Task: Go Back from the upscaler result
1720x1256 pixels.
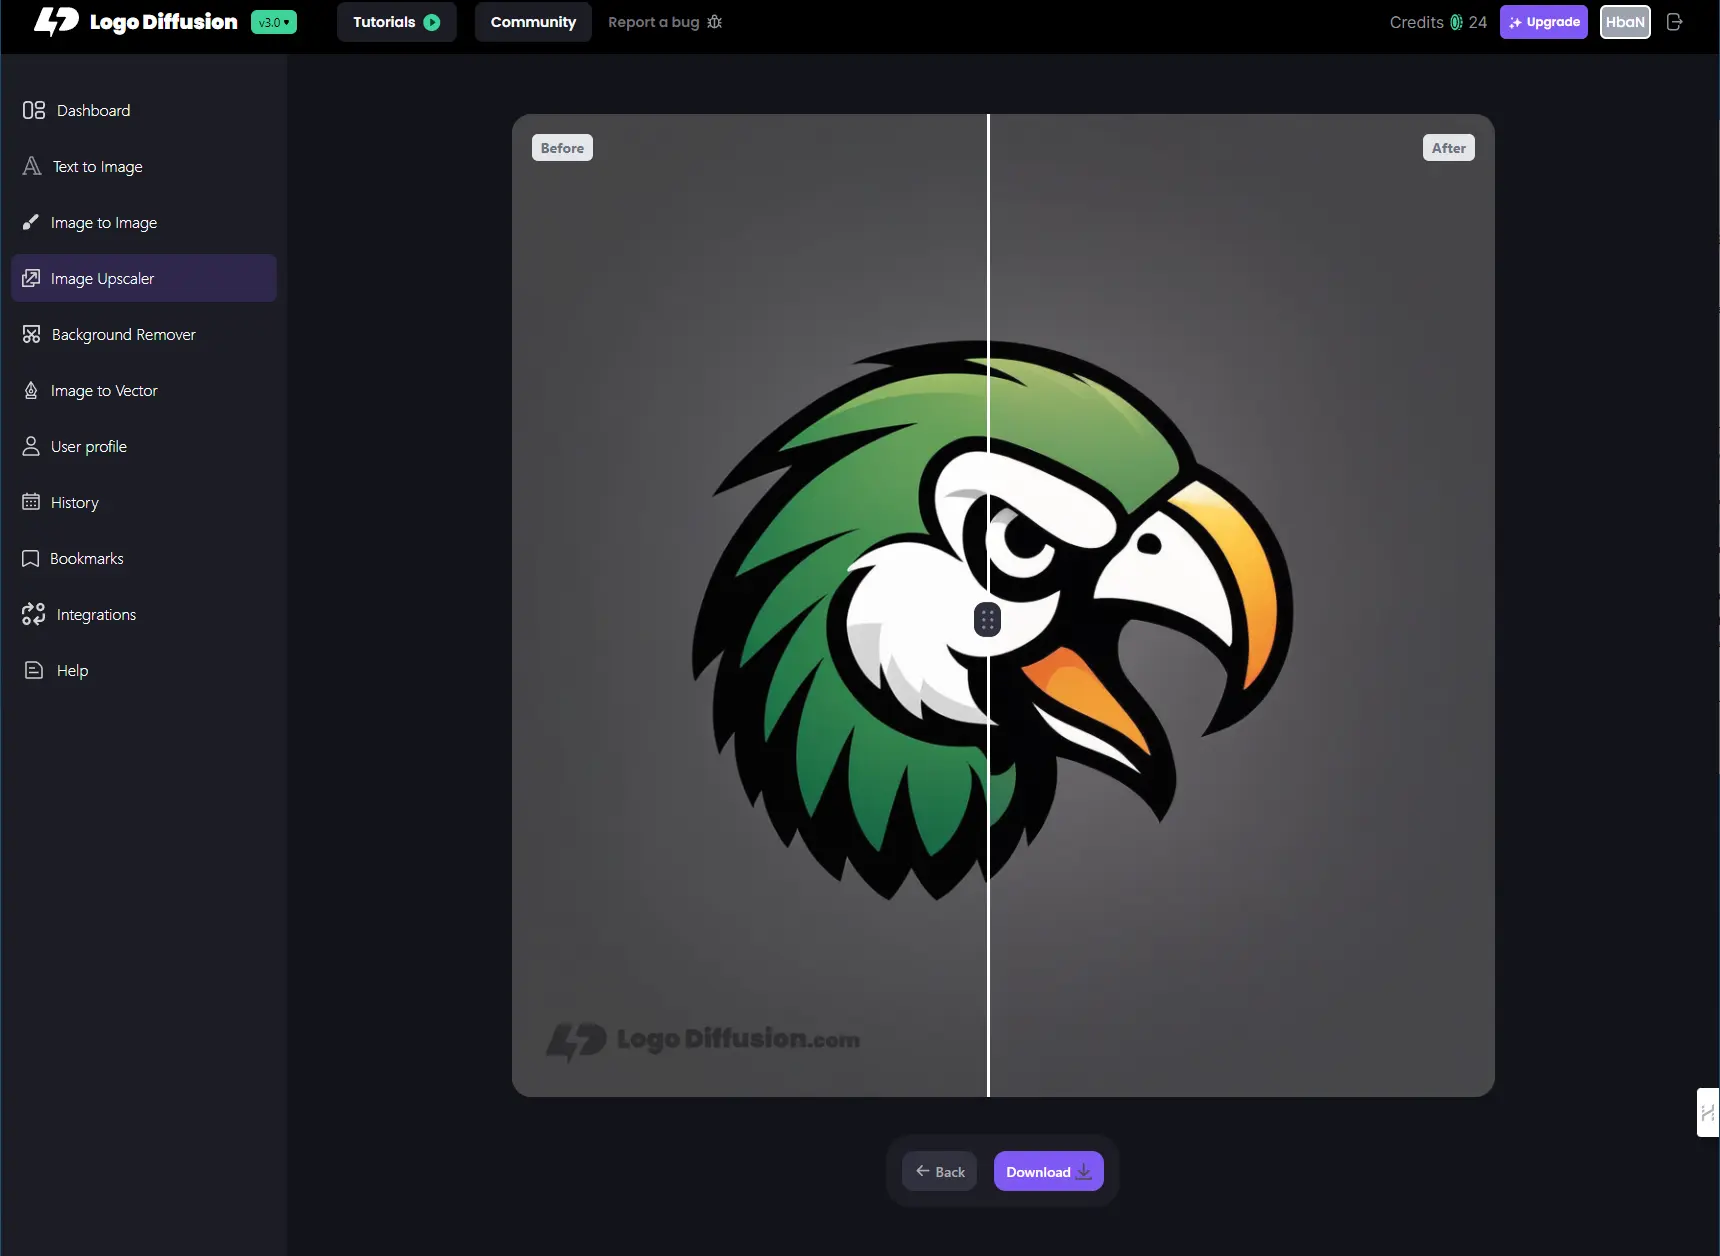Action: click(940, 1171)
